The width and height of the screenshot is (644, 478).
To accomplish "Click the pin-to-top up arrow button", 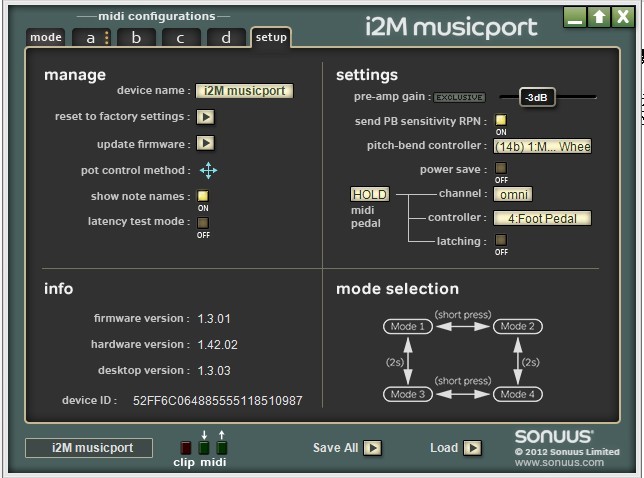I will point(599,17).
